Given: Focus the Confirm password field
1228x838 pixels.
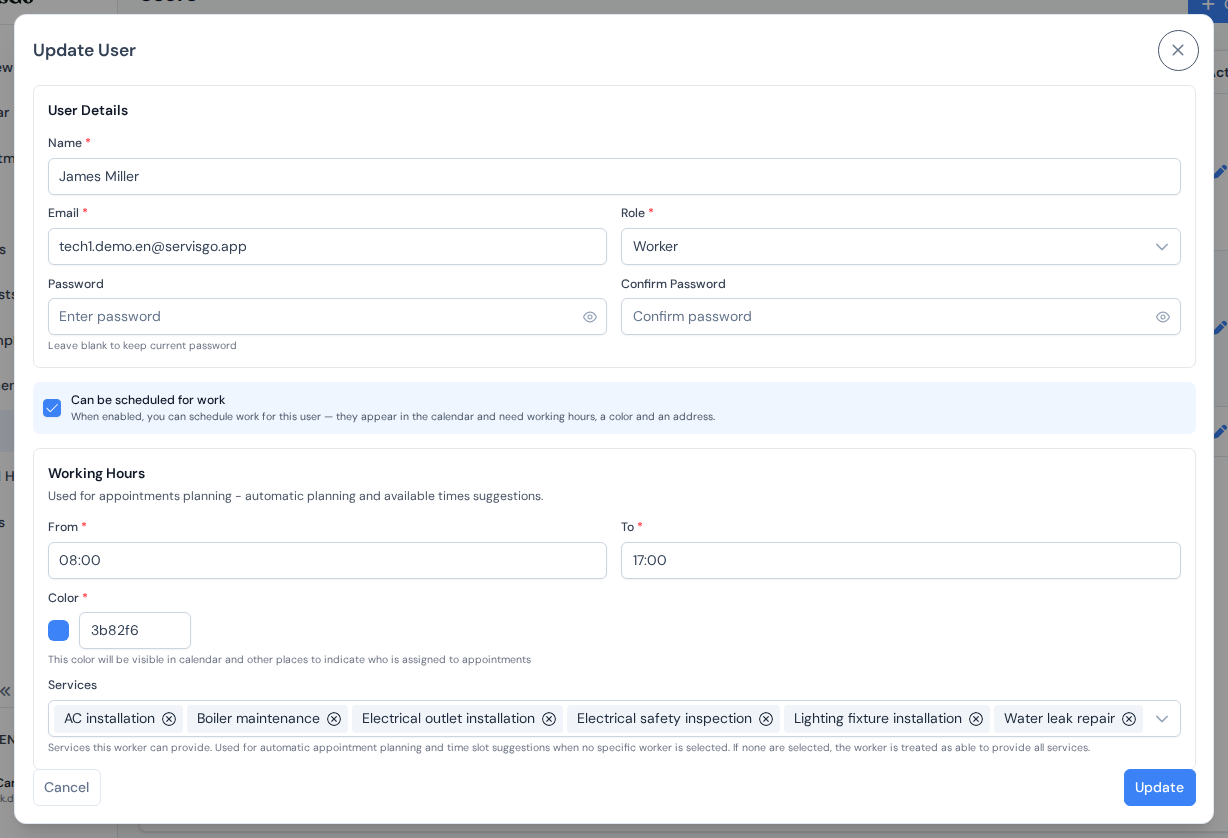Looking at the screenshot, I should coord(900,317).
